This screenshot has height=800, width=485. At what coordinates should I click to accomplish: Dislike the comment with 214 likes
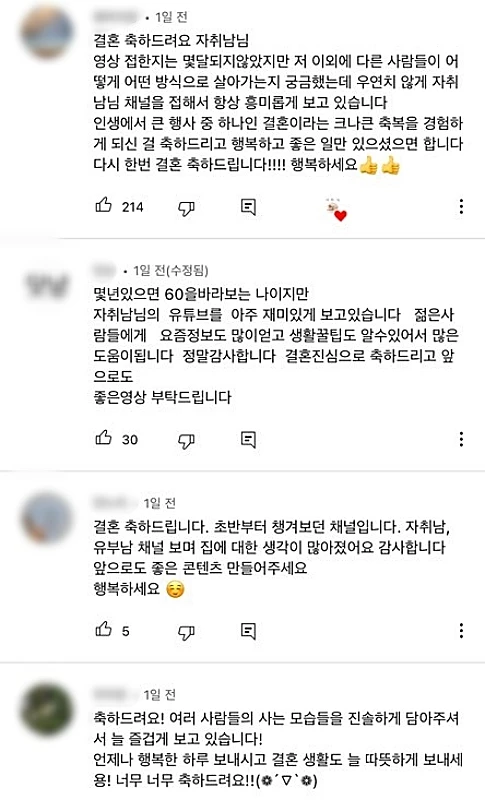pos(186,208)
